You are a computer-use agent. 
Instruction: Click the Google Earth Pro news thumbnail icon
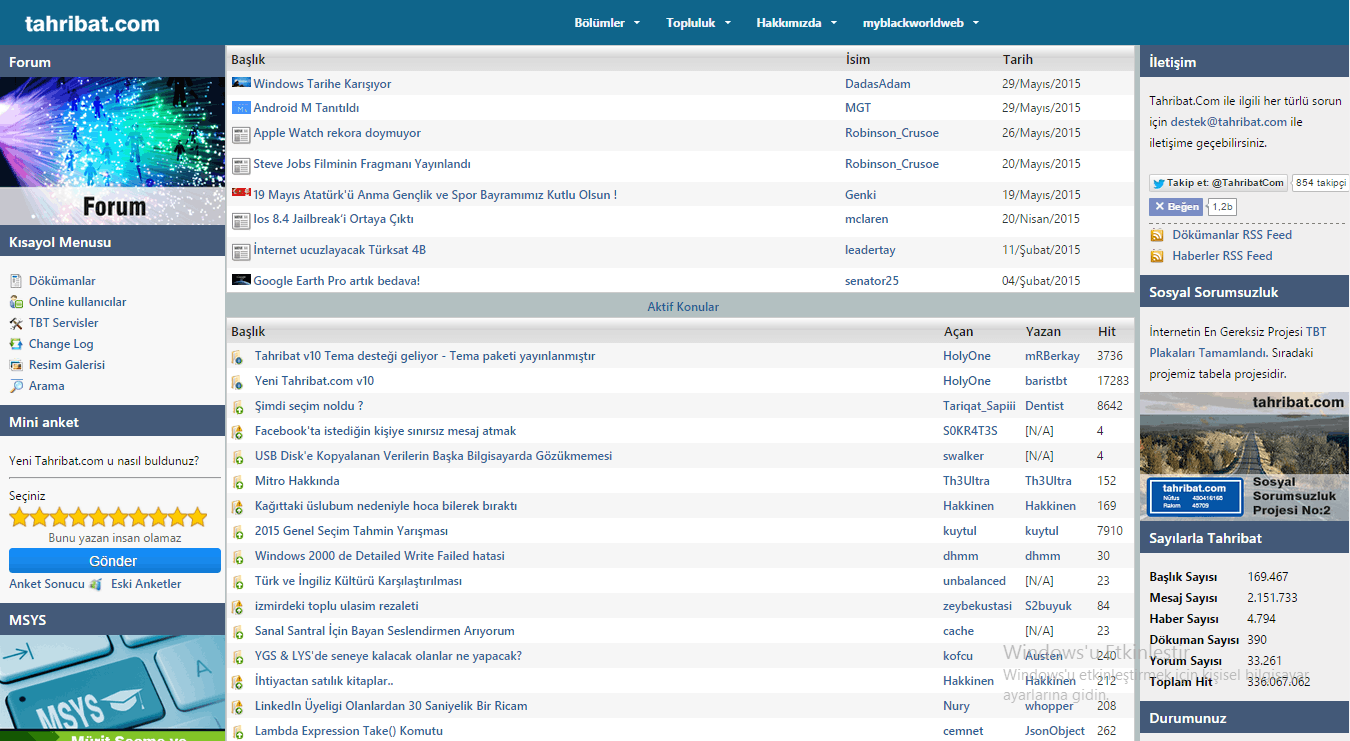tap(241, 280)
